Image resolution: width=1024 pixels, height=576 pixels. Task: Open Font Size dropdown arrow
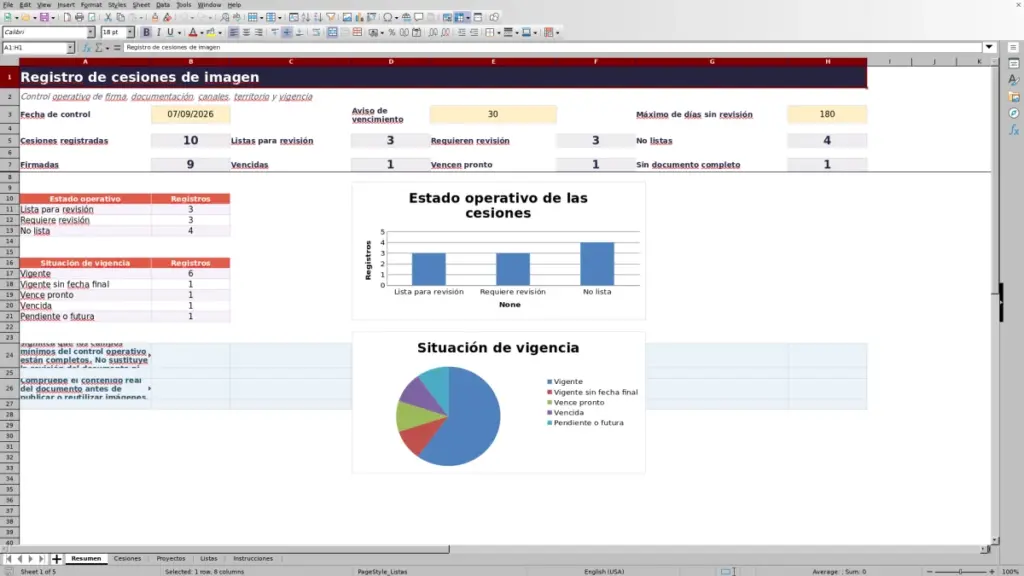point(130,33)
